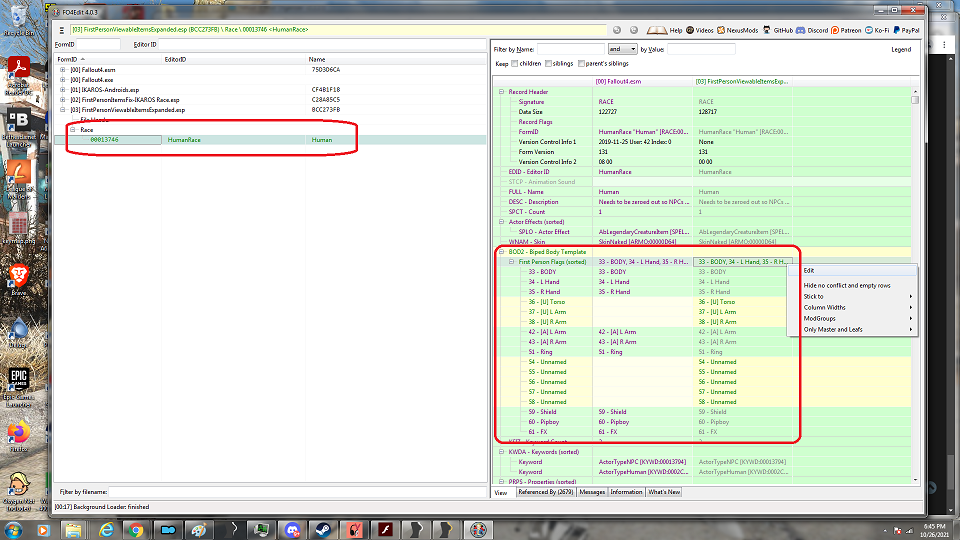Viewport: 960px width, 540px height.
Task: Collapse Record Header section
Action: (x=501, y=92)
